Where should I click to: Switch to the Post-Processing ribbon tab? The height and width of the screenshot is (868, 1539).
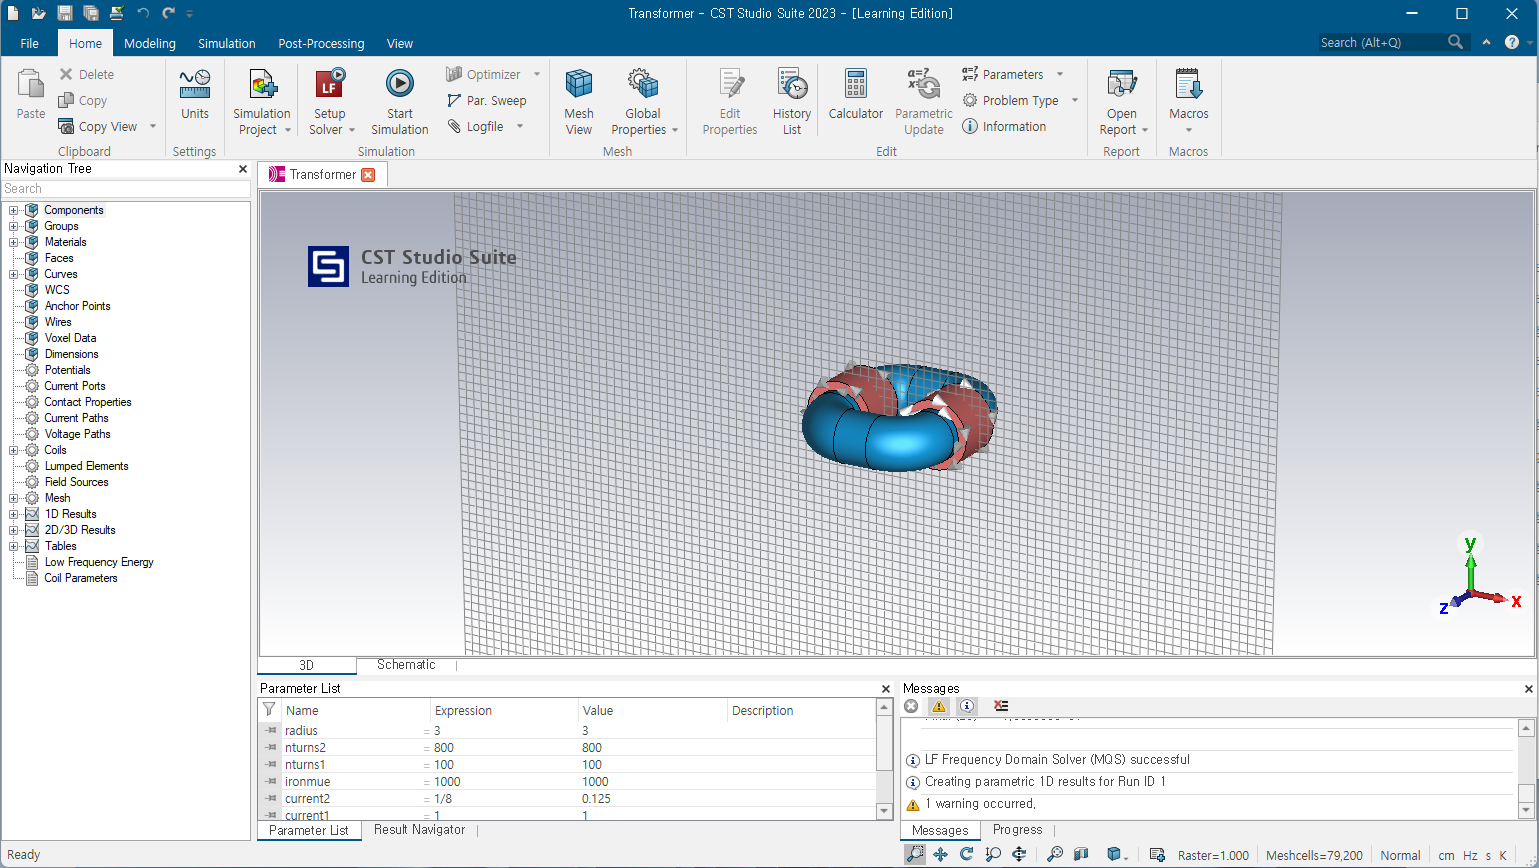[321, 43]
